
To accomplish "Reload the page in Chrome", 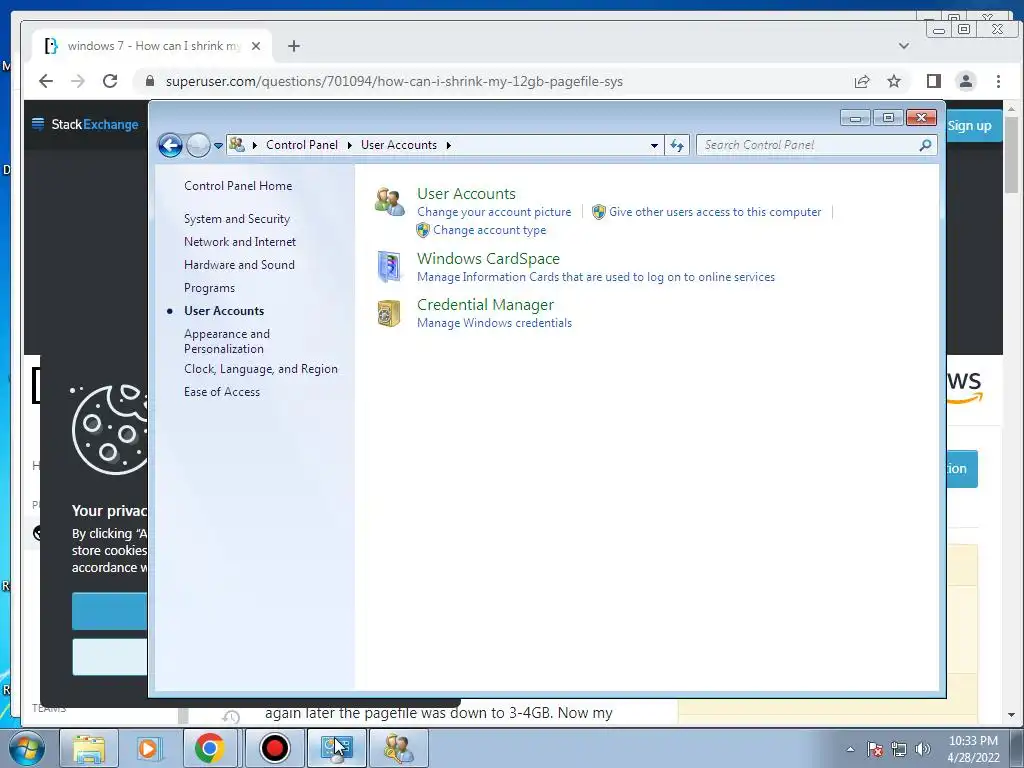I will click(x=110, y=81).
